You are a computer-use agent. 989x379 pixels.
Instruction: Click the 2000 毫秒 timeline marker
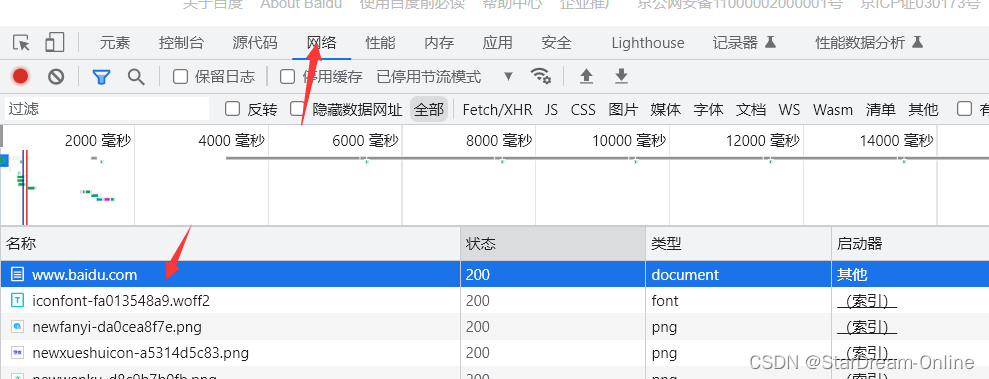tap(98, 141)
